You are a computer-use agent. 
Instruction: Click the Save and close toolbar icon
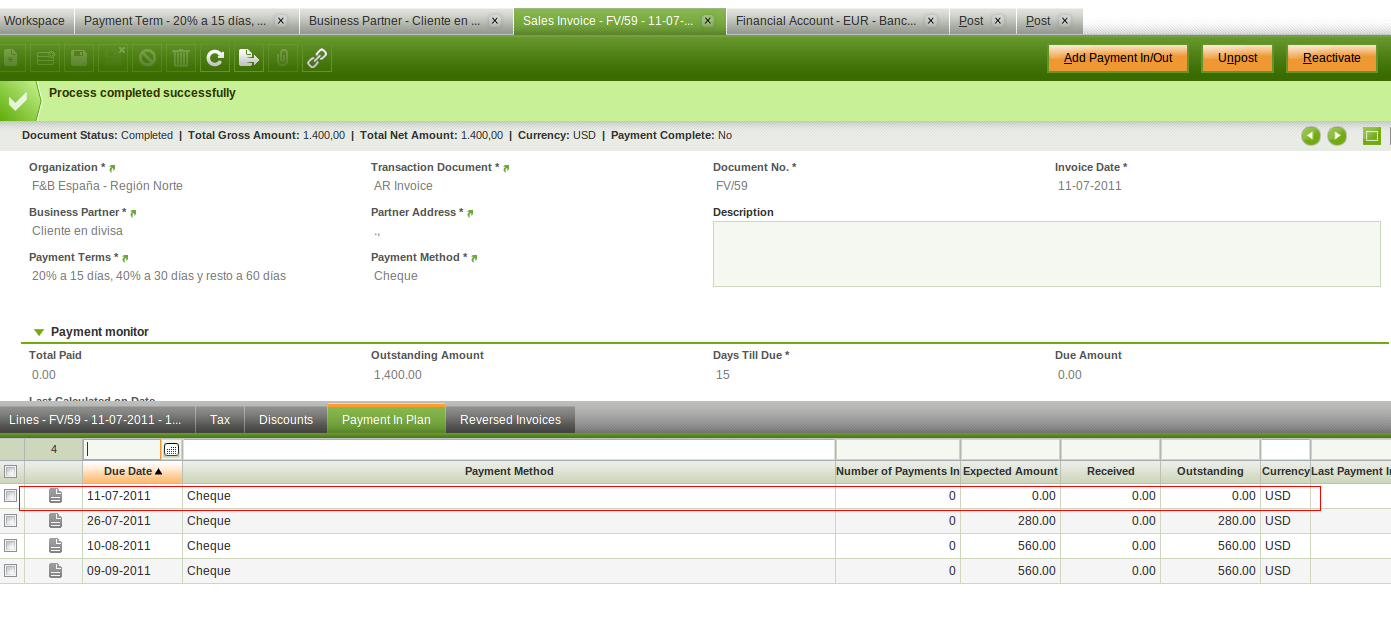(113, 58)
